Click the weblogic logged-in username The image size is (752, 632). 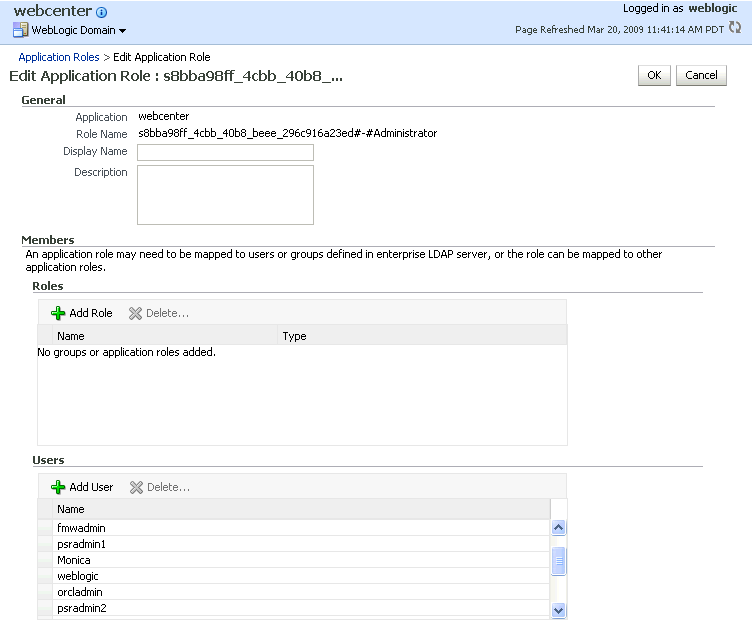coord(713,8)
